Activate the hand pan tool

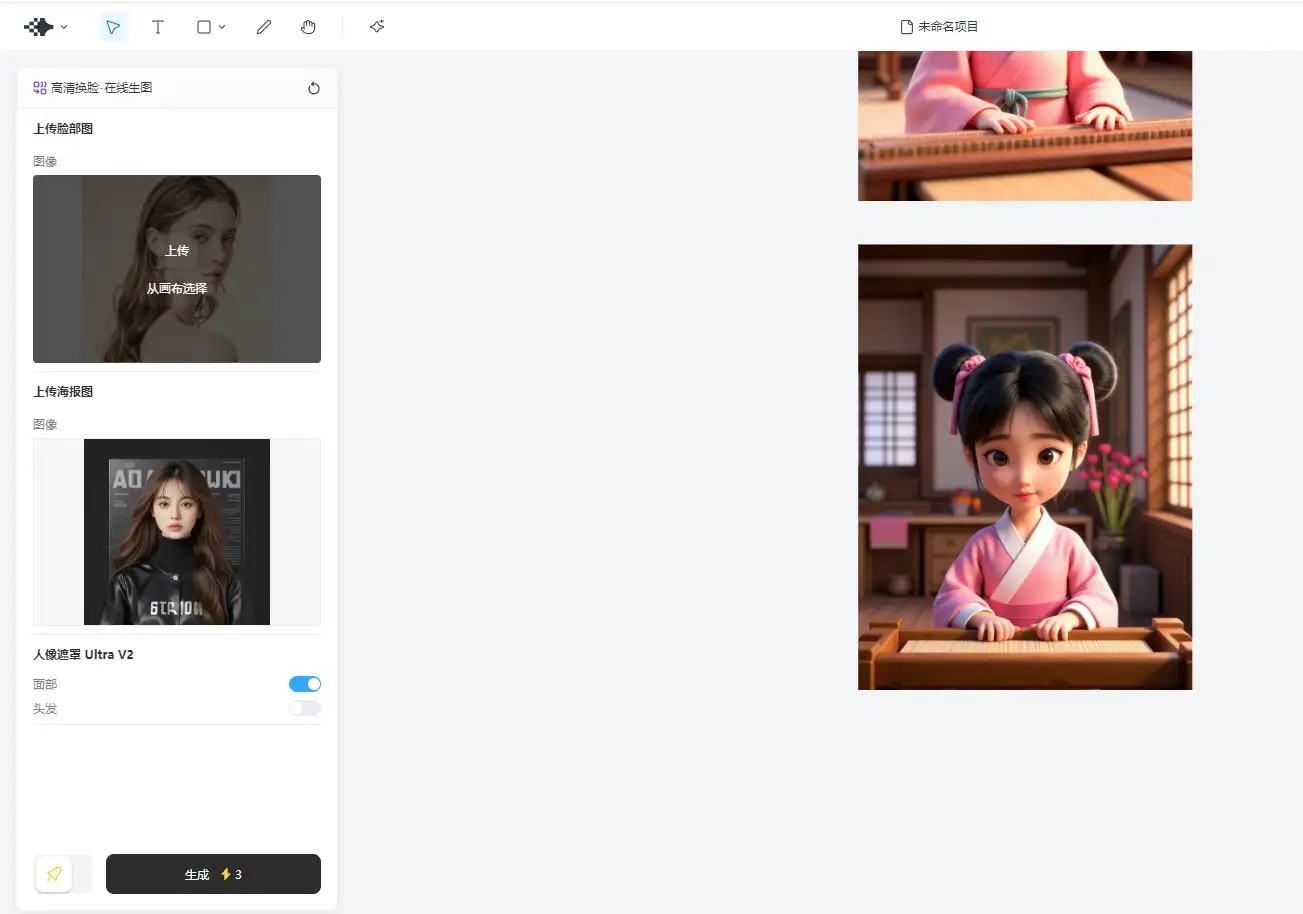(308, 27)
